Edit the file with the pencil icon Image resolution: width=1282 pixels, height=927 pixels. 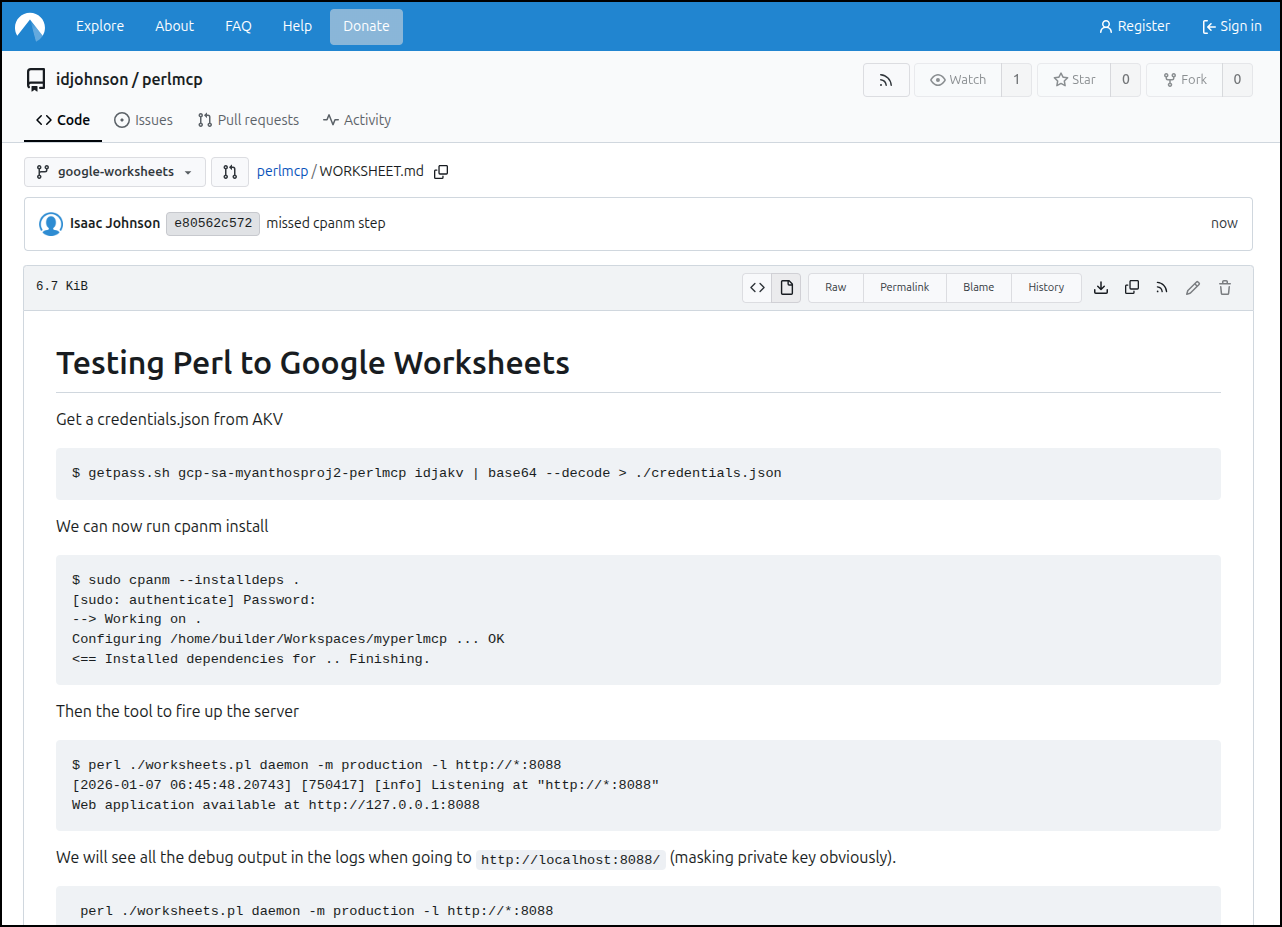(1193, 288)
